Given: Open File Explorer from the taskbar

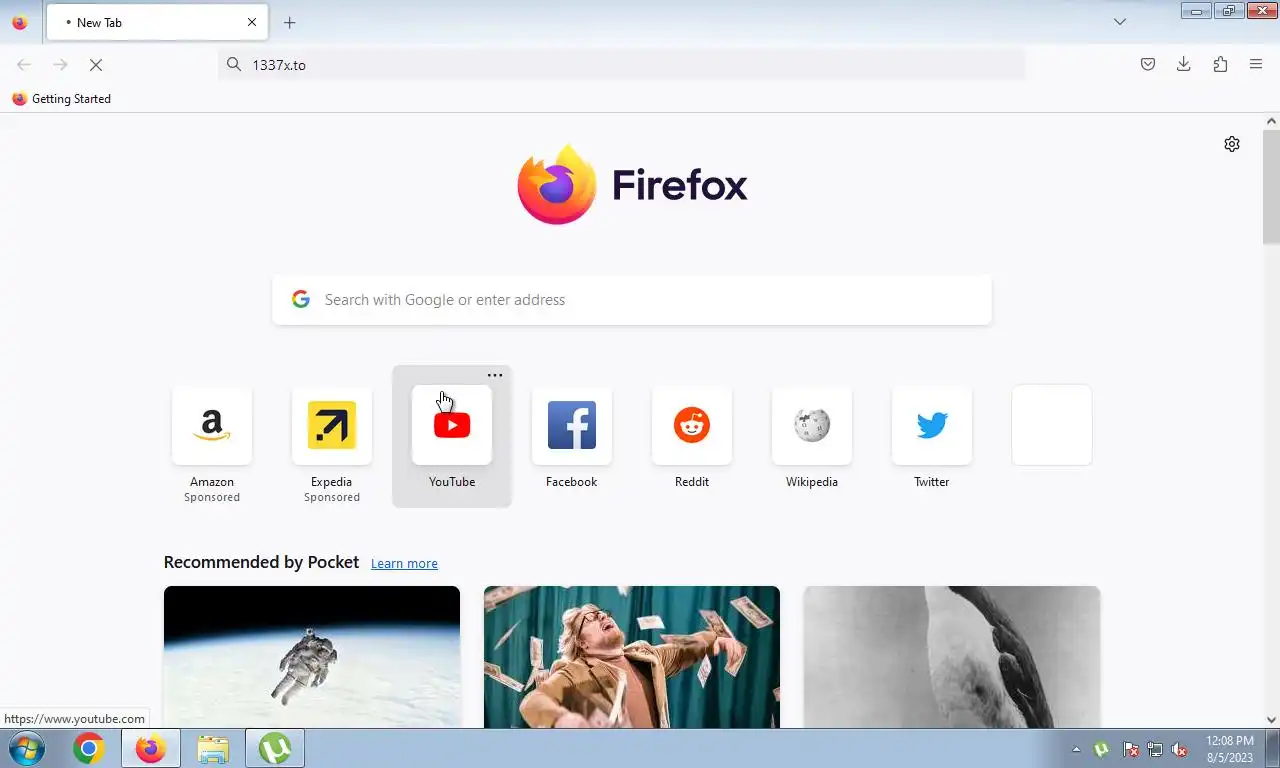Looking at the screenshot, I should [213, 748].
